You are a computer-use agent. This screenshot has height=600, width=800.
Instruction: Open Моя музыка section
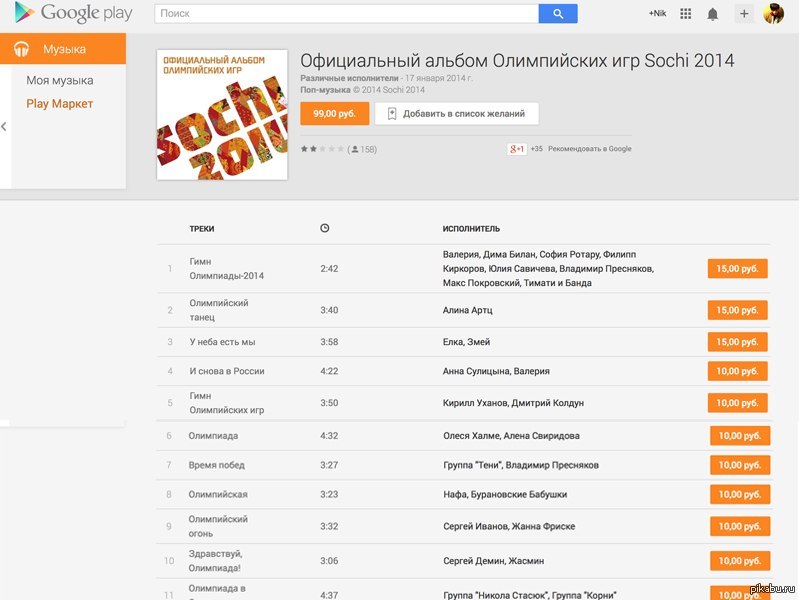(60, 80)
